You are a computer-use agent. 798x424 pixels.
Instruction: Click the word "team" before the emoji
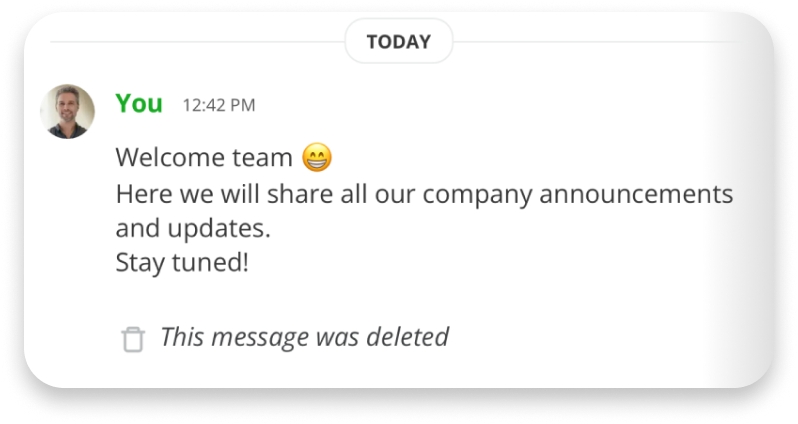[x=268, y=158]
